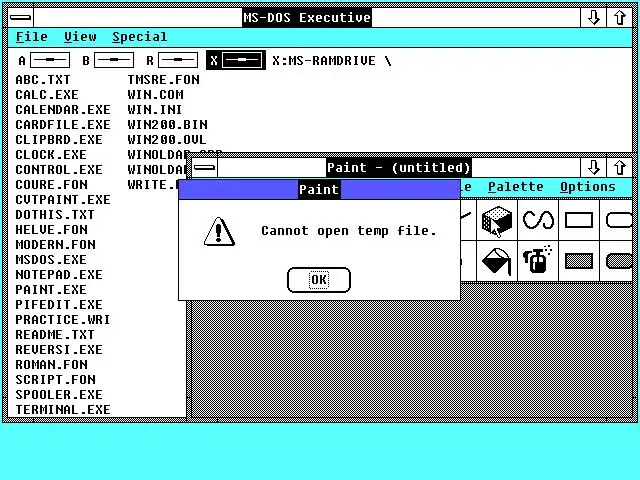Image resolution: width=640 pixels, height=480 pixels.
Task: Select DOTHIS.TXT in the file list
Action: (55, 215)
